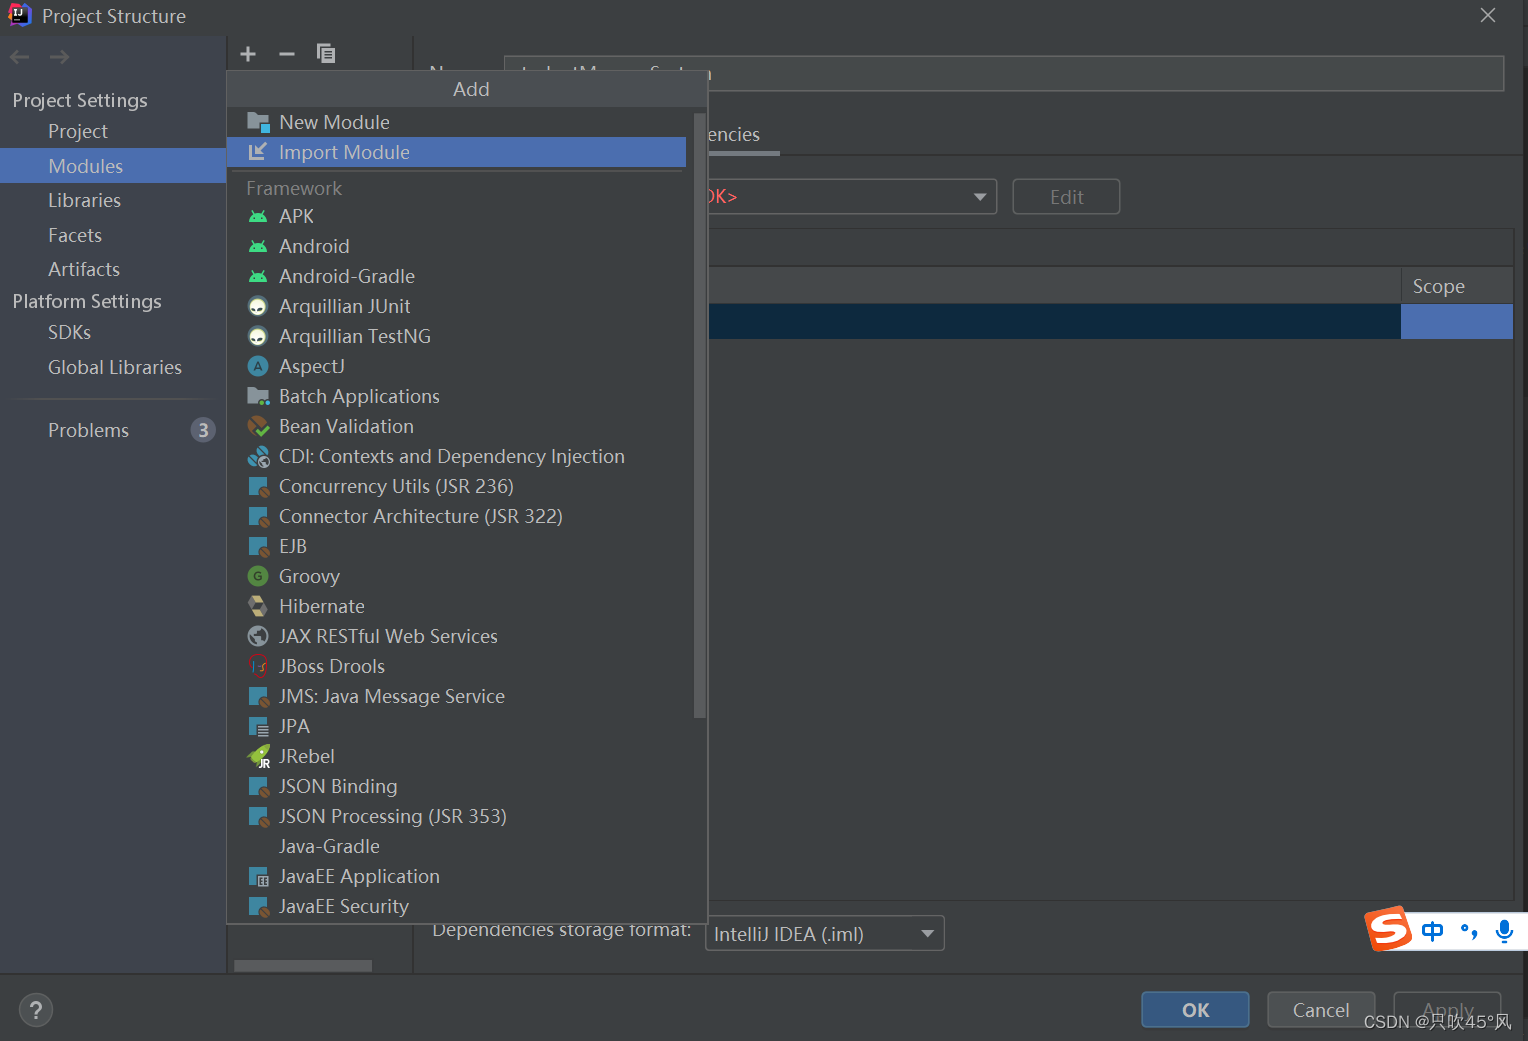Click the Hibernate icon

pyautogui.click(x=258, y=606)
